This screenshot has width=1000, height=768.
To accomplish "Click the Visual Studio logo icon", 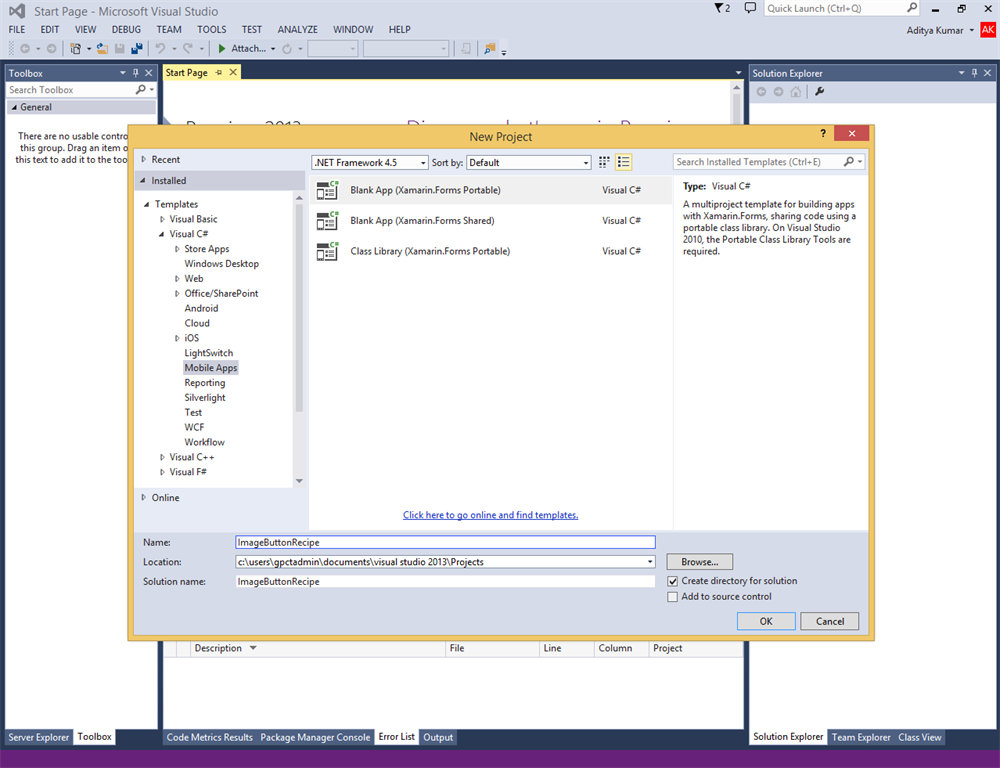I will (17, 11).
